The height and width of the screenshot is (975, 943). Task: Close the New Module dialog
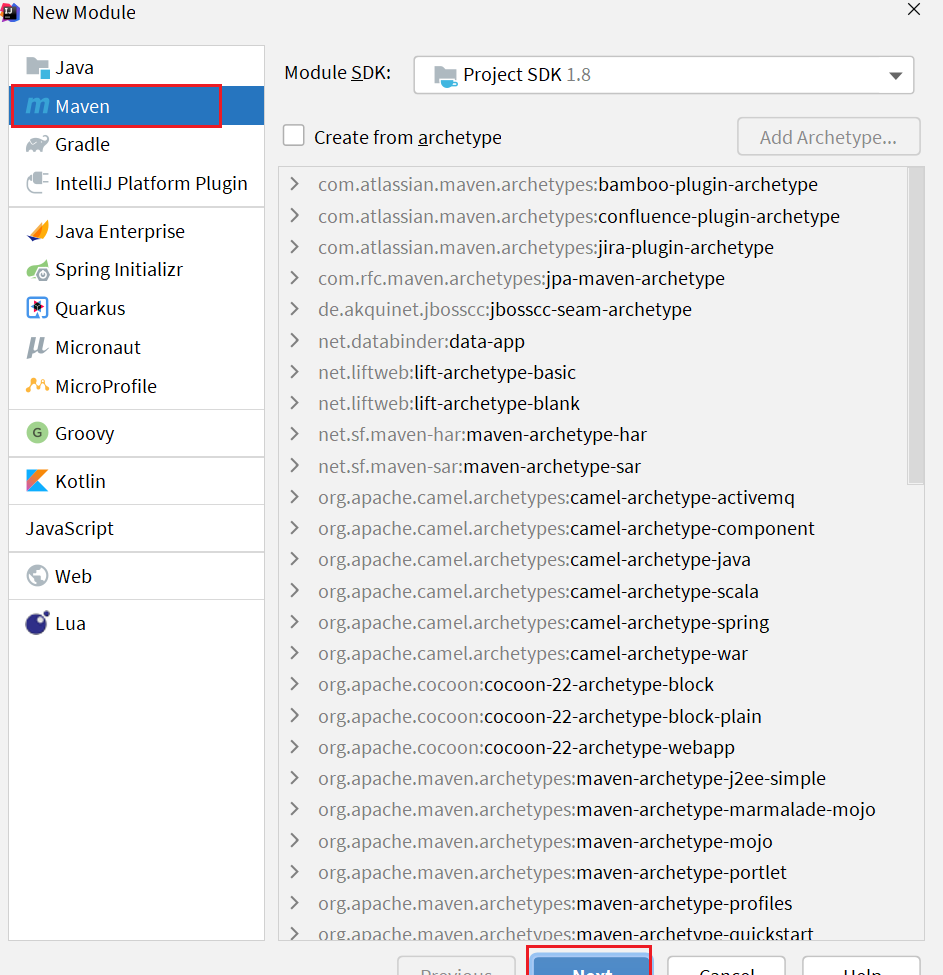click(913, 10)
